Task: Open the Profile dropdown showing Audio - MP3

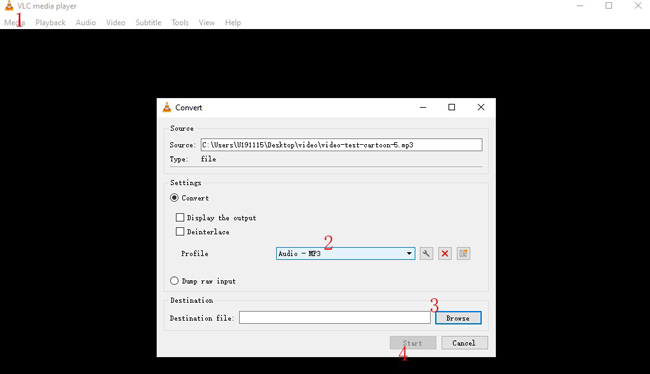Action: click(345, 253)
